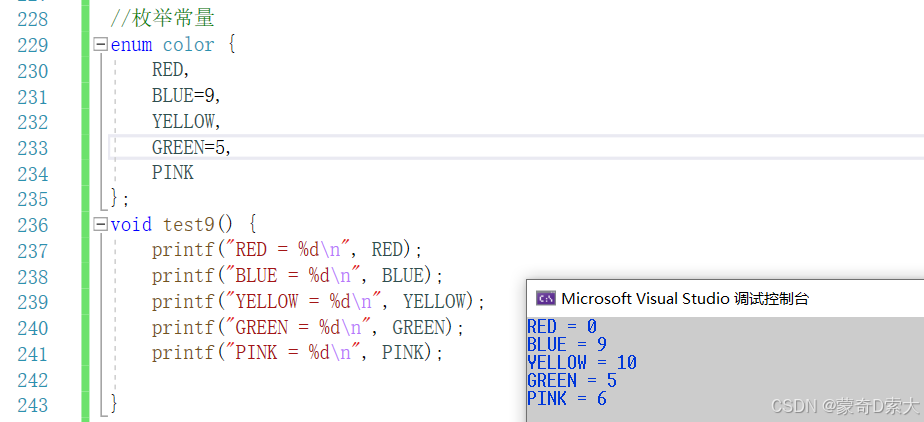Click the printf PINK statement
This screenshot has width=924, height=422.
297,353
